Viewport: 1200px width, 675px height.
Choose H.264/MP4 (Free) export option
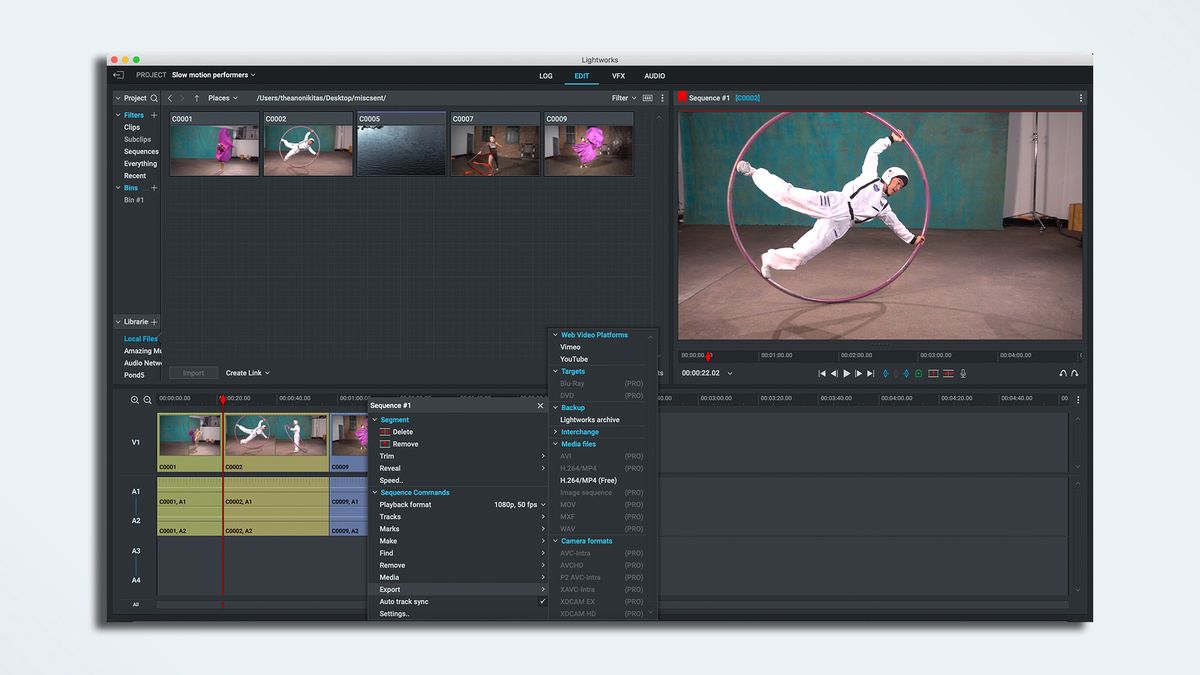(588, 481)
